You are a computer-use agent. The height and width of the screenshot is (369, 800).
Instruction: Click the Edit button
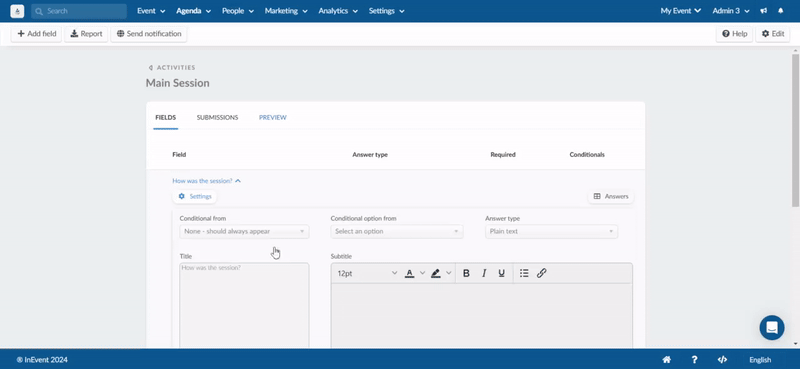pyautogui.click(x=773, y=34)
